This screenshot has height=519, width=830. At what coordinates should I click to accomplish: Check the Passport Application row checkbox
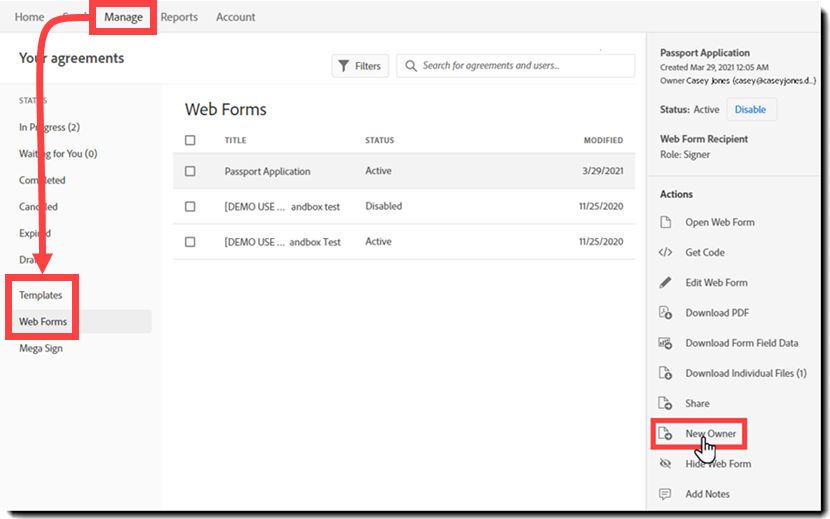click(190, 171)
